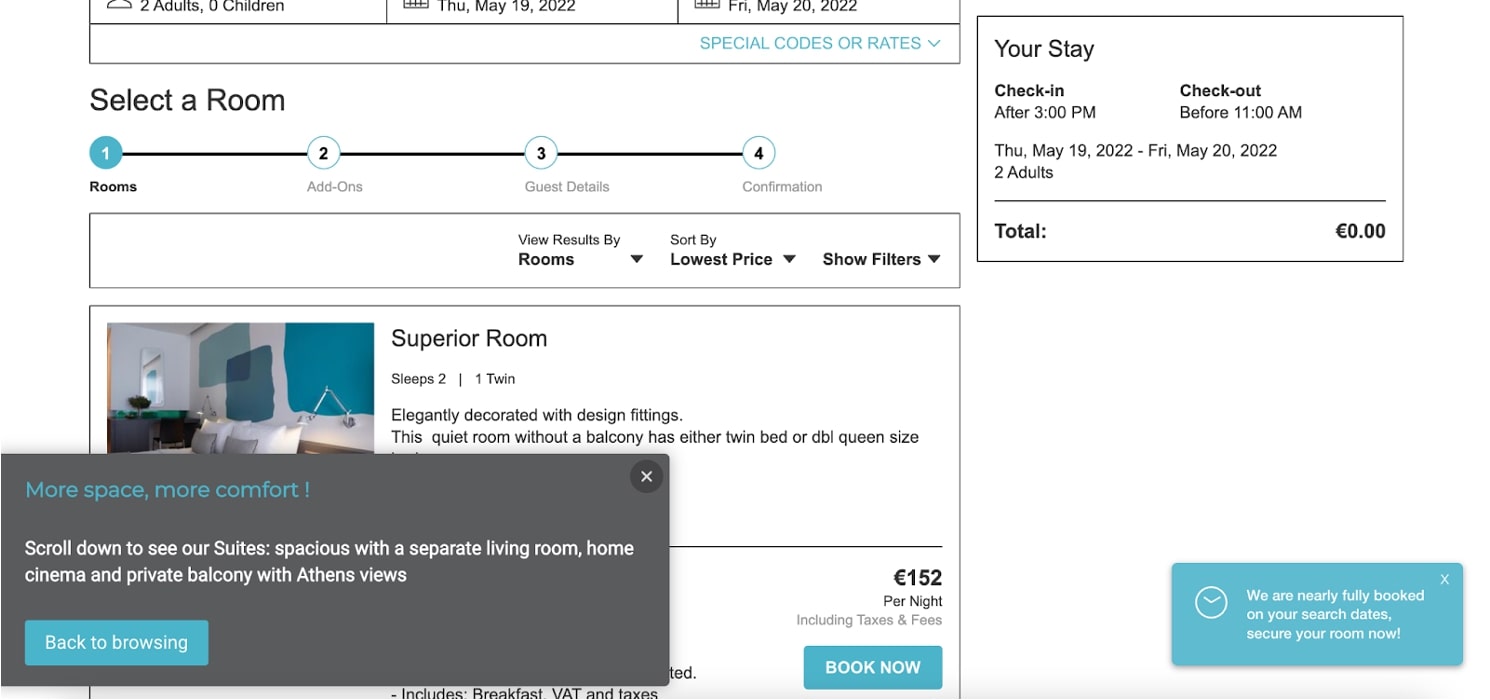The width and height of the screenshot is (1490, 700).
Task: Open the Sort By Lowest Price dropdown
Action: coord(732,259)
